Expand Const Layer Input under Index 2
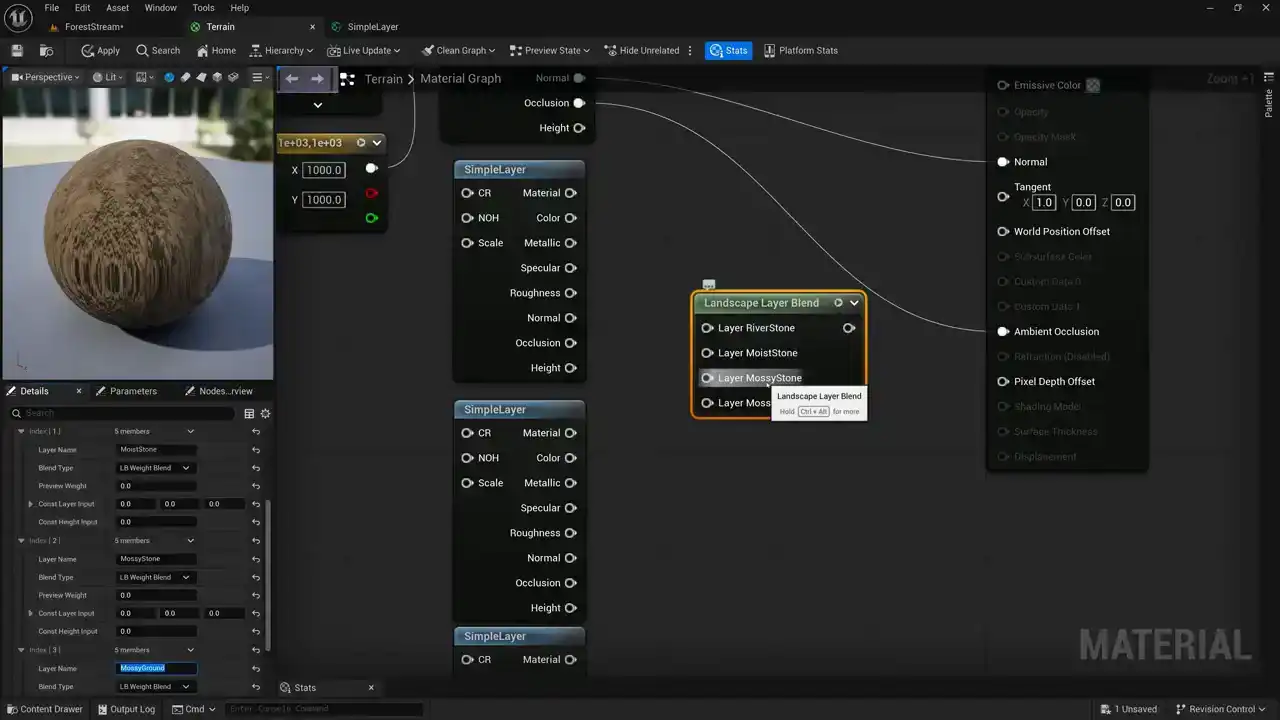The image size is (1280, 720). coord(30,613)
